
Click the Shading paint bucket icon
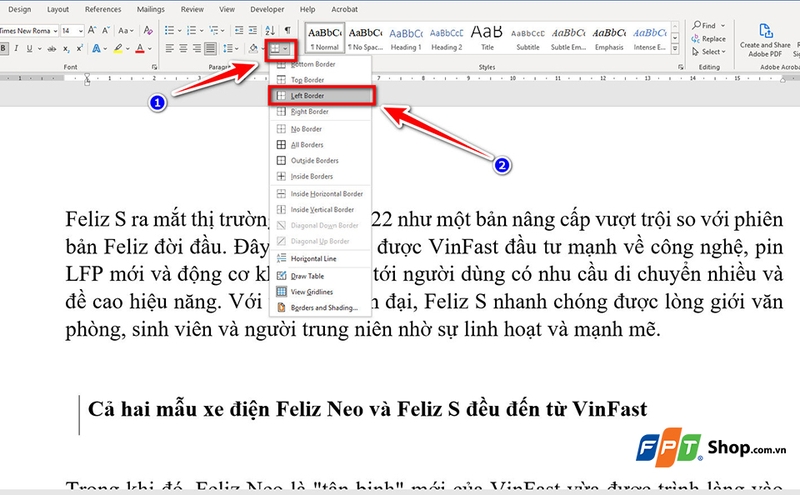point(253,49)
